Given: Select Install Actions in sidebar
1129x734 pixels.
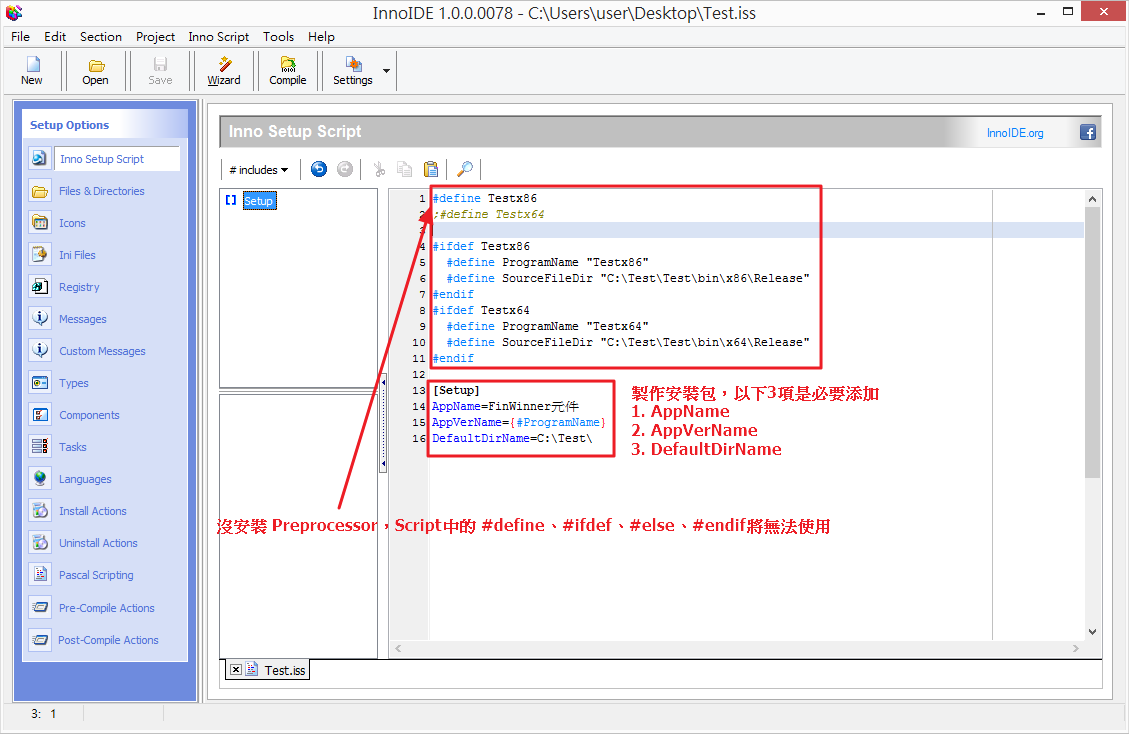Looking at the screenshot, I should tap(93, 510).
